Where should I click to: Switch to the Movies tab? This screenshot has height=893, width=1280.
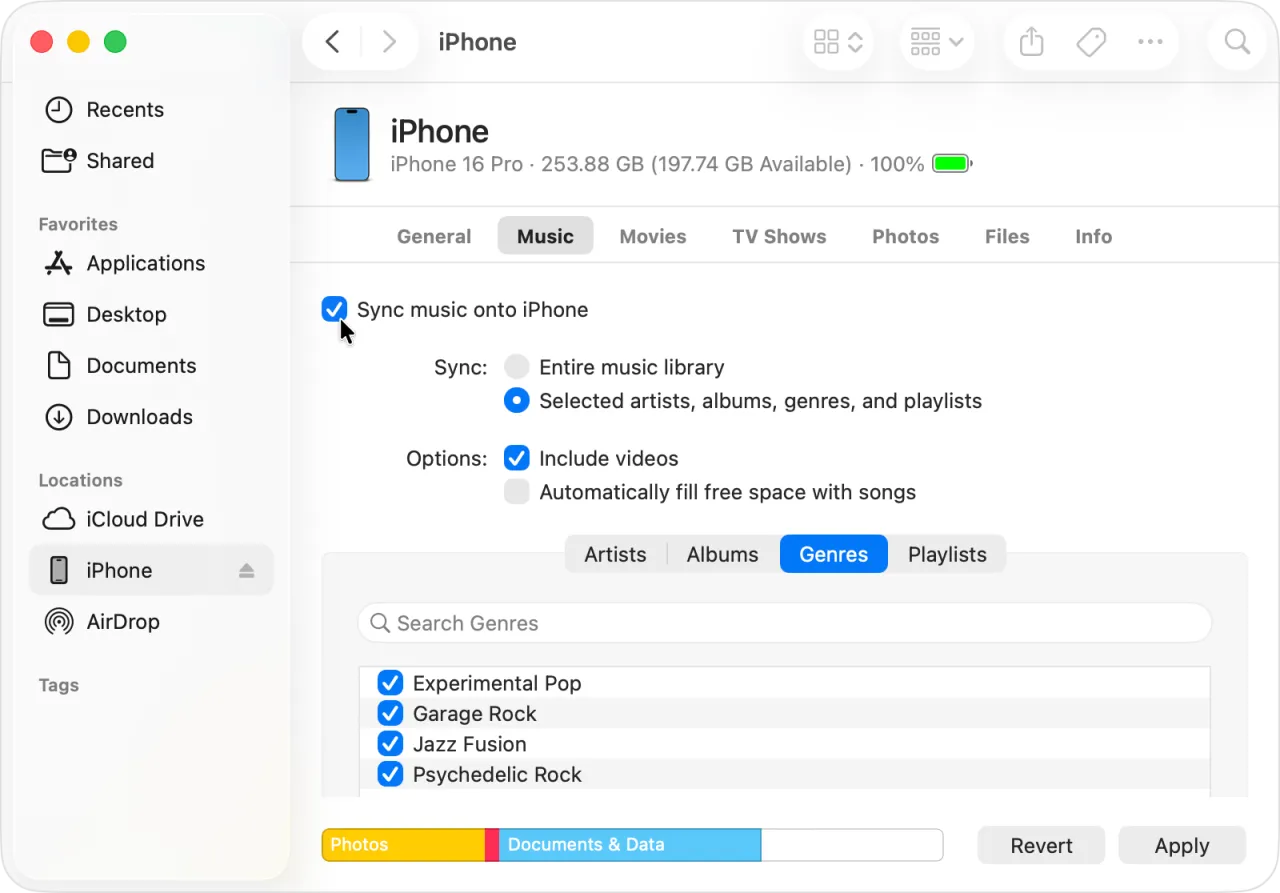(x=652, y=236)
